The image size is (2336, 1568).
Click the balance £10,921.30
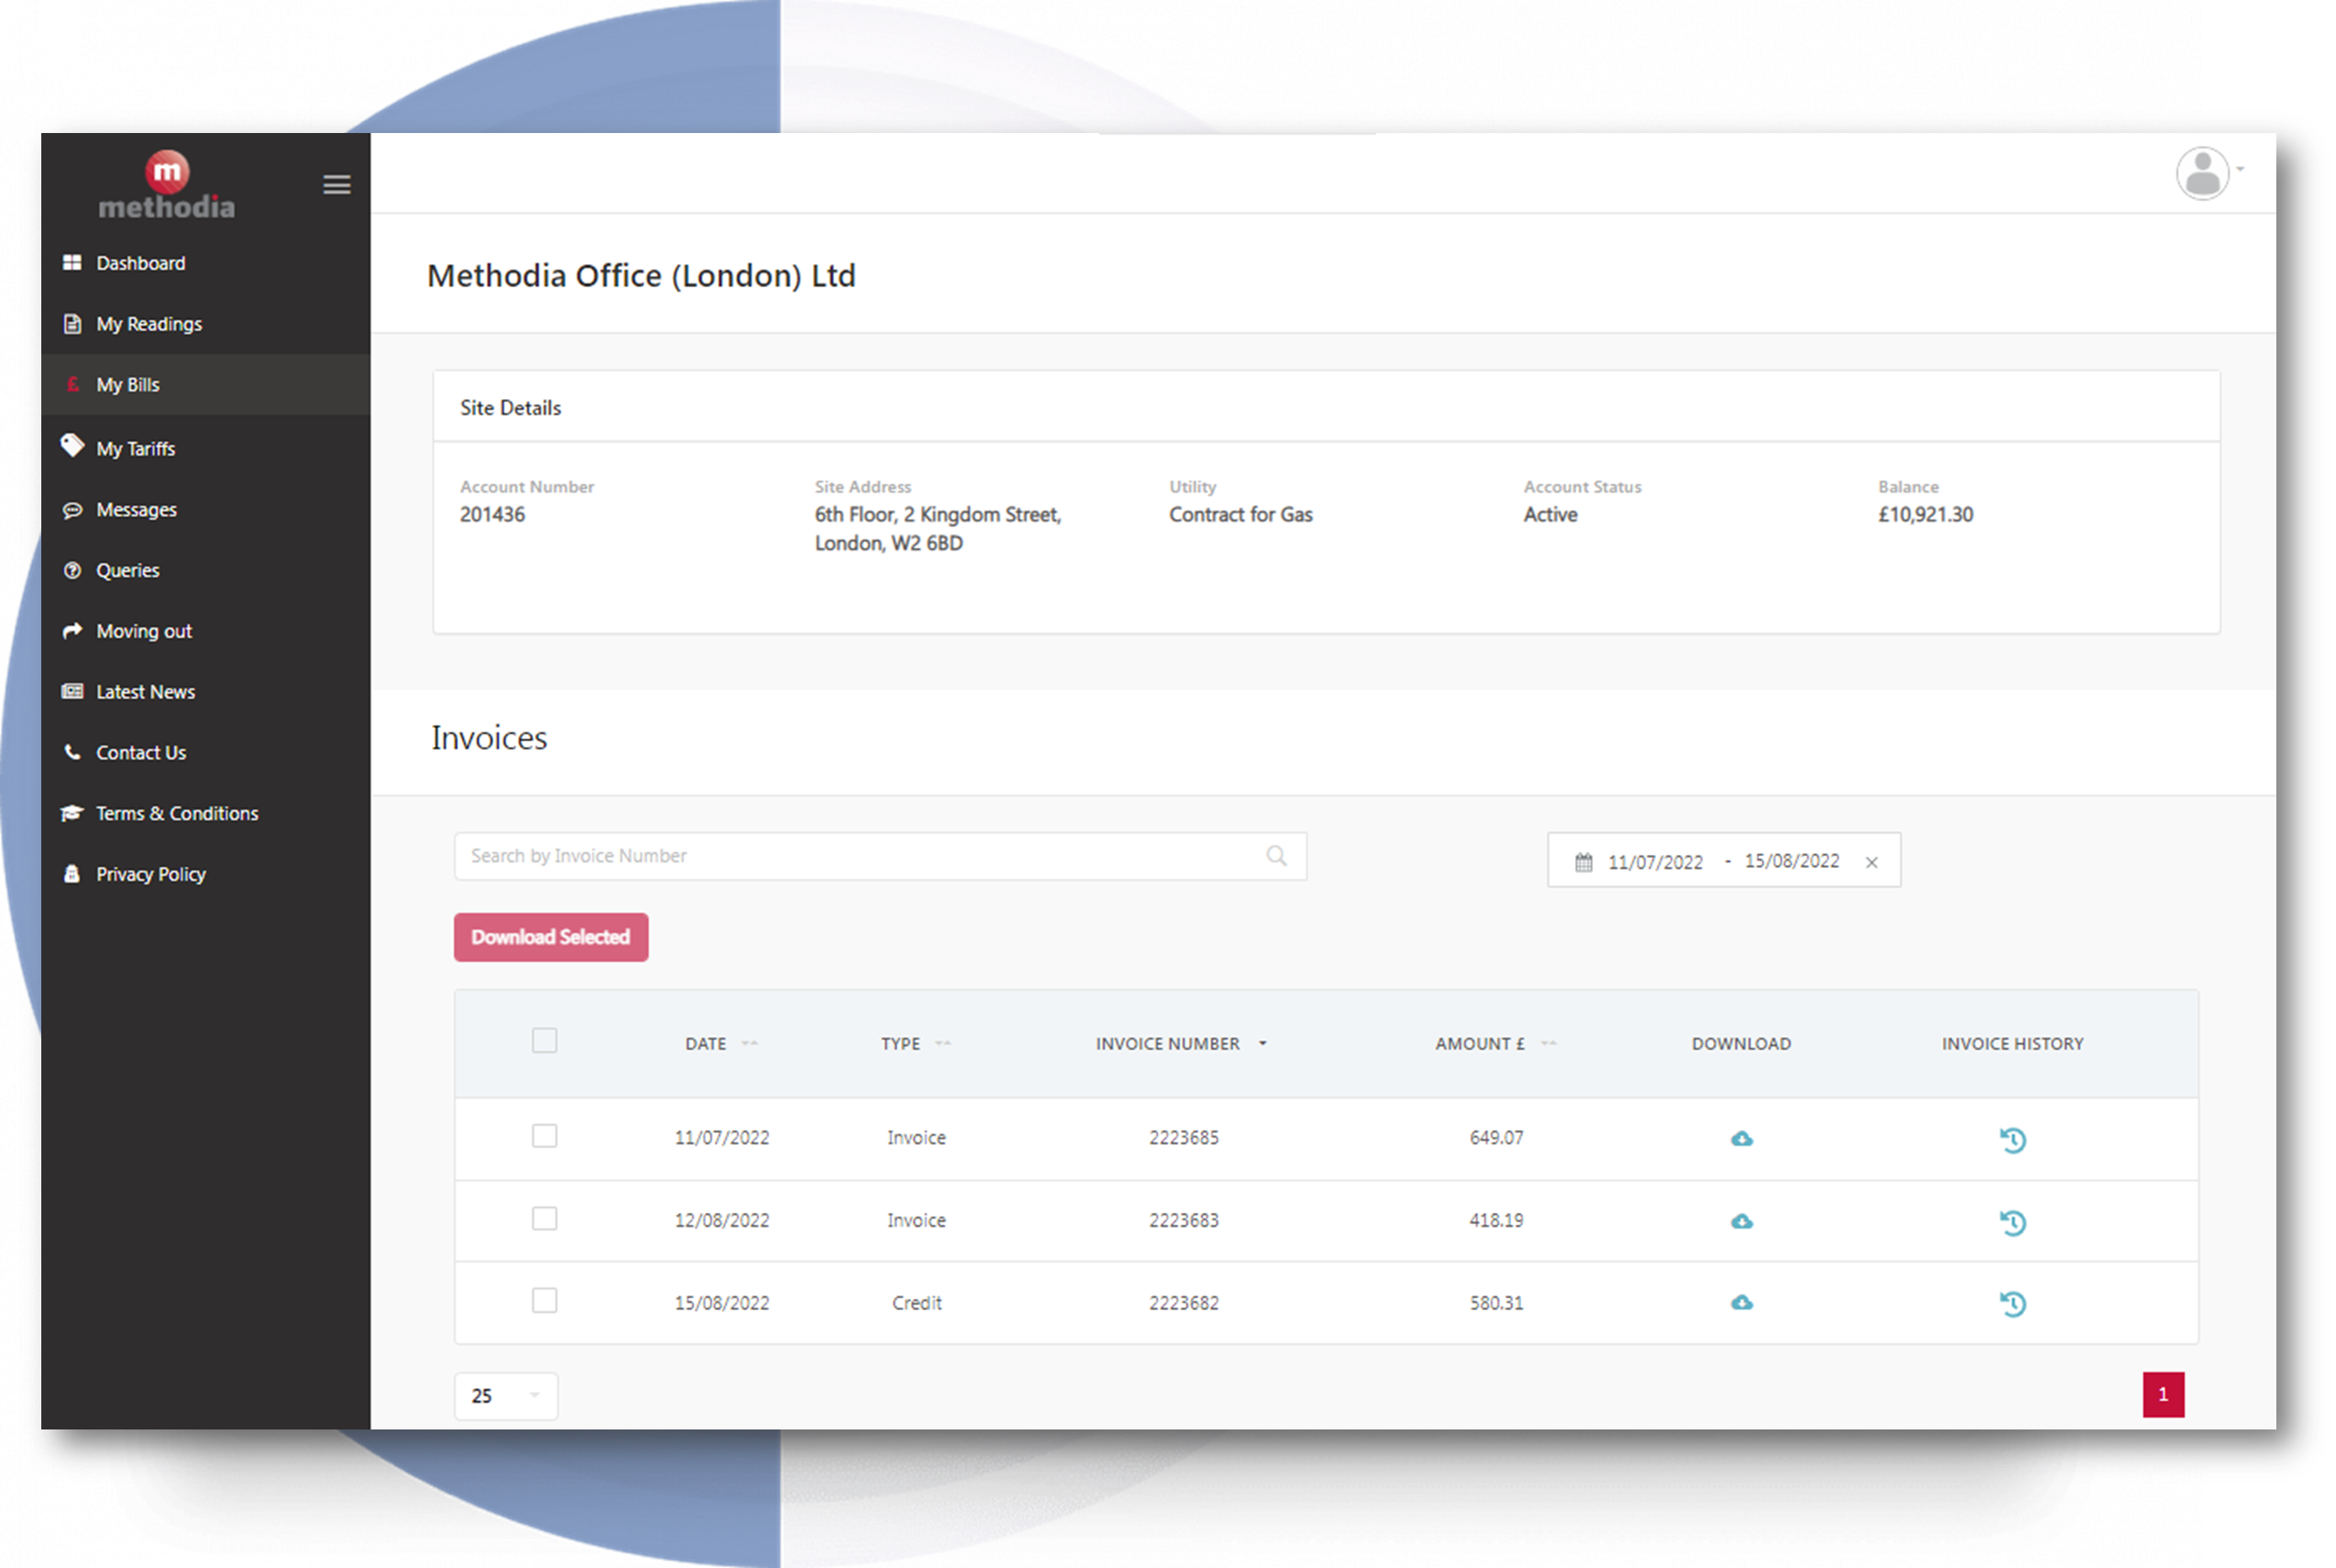click(x=1925, y=515)
